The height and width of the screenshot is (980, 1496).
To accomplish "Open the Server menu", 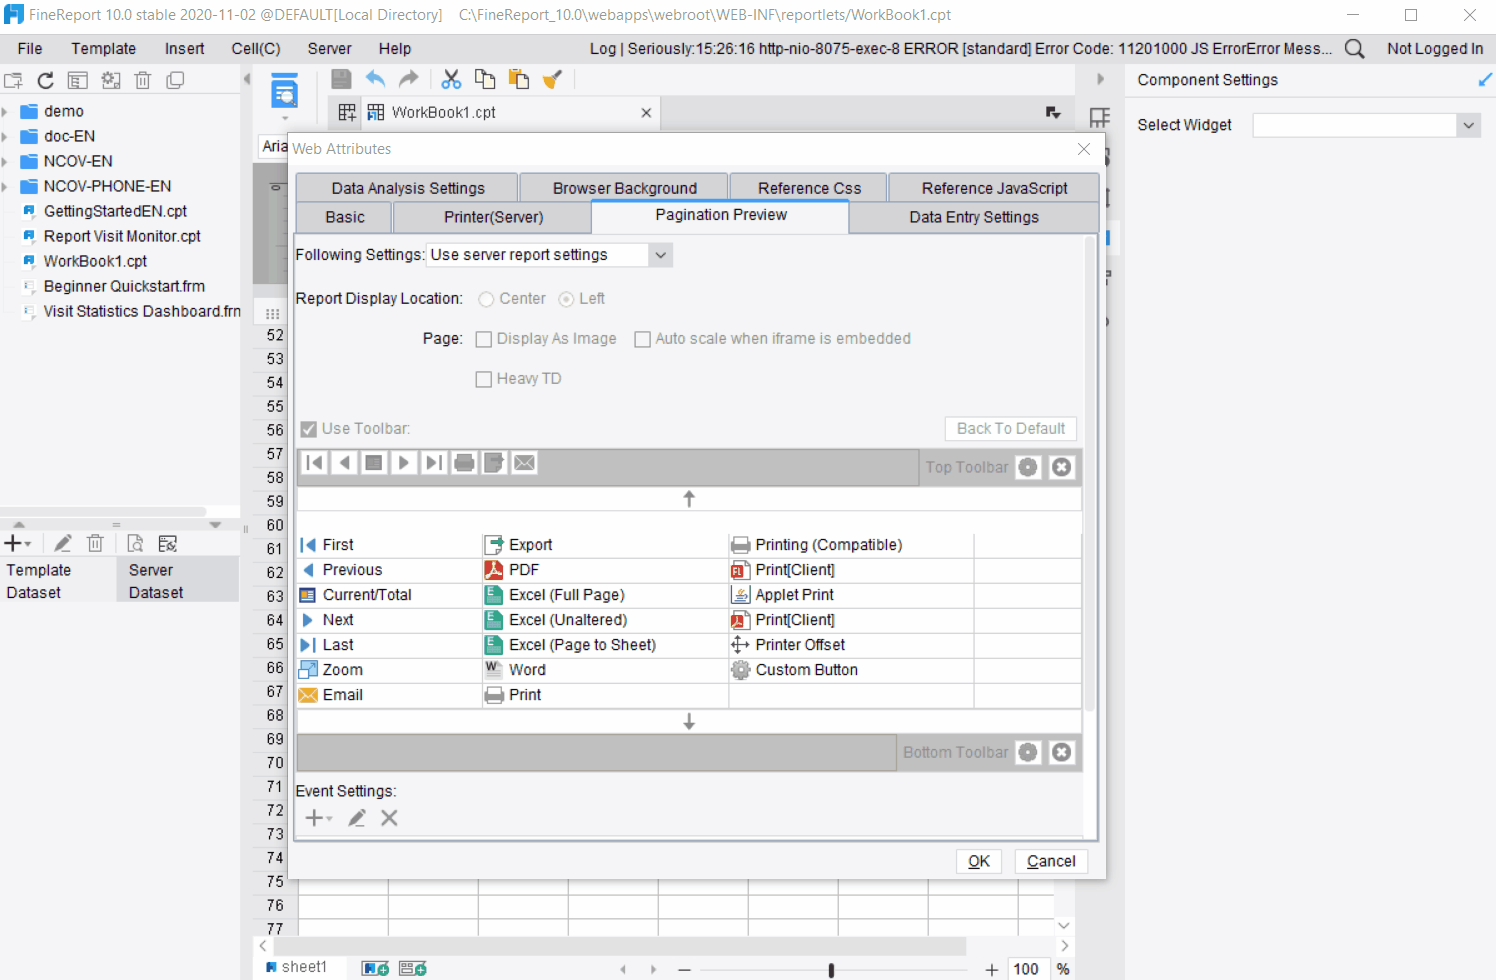I will [x=329, y=48].
